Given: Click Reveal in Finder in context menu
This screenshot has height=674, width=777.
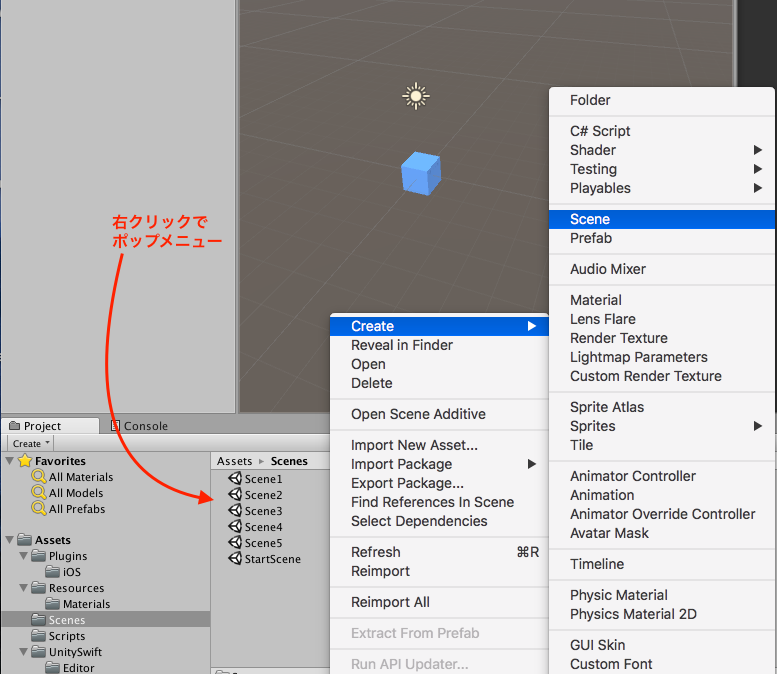Looking at the screenshot, I should (x=439, y=345).
